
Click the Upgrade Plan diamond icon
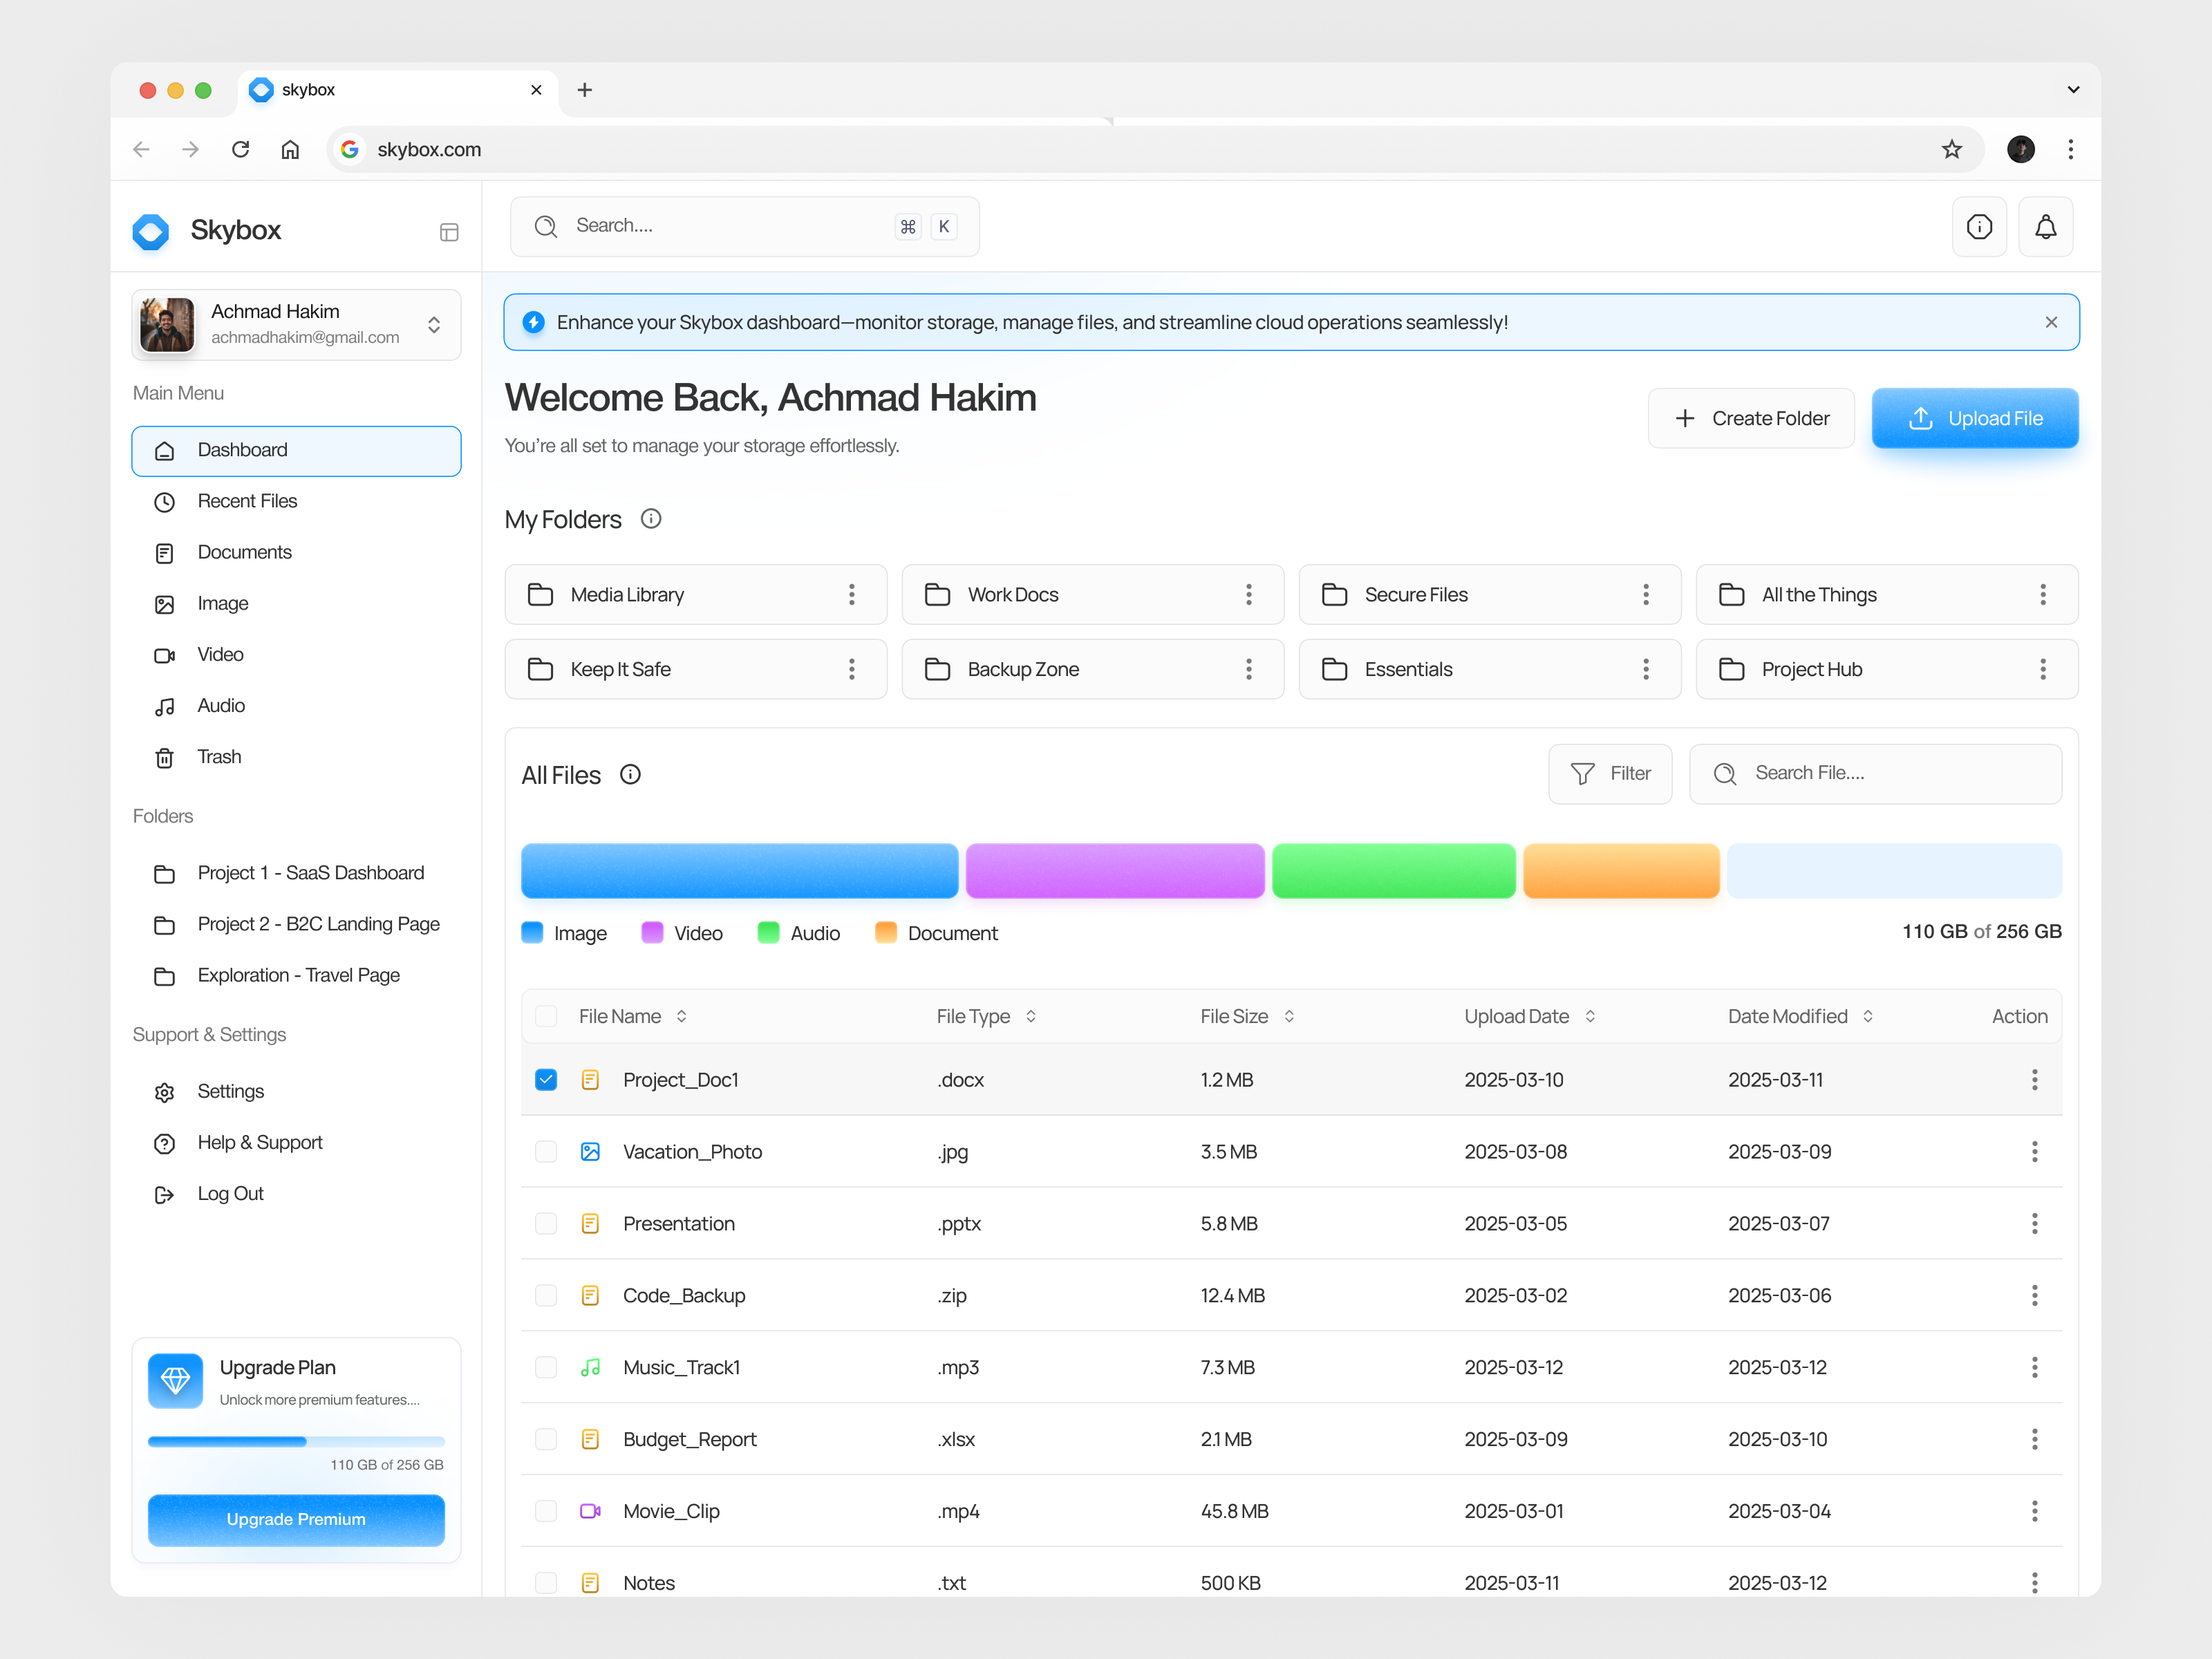click(175, 1380)
